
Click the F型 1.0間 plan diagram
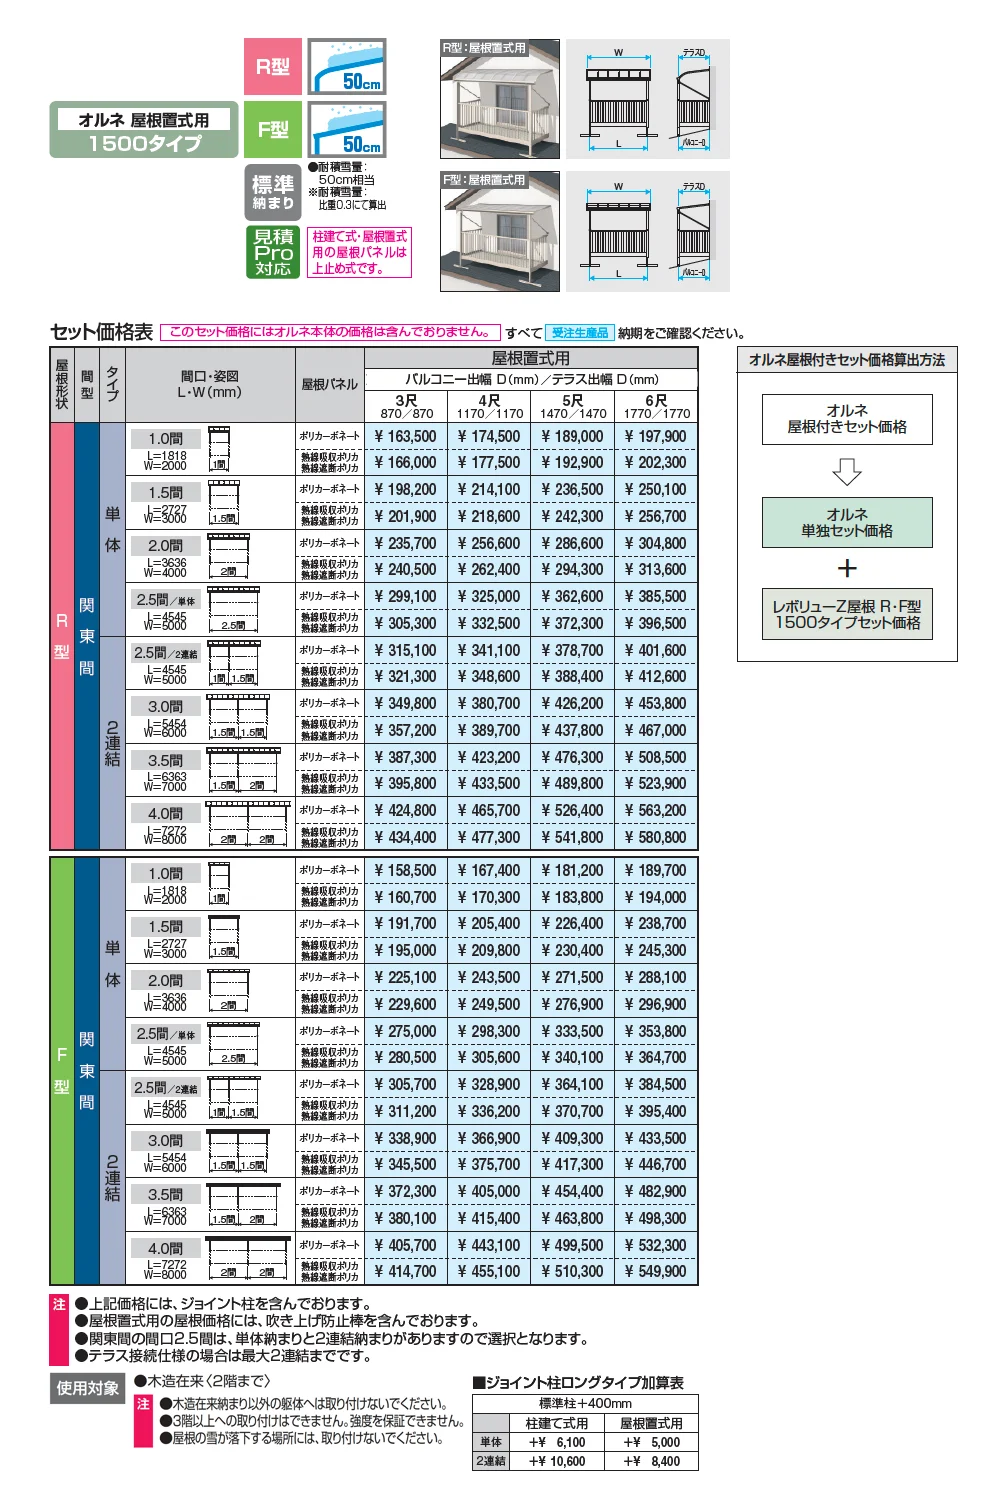click(219, 883)
